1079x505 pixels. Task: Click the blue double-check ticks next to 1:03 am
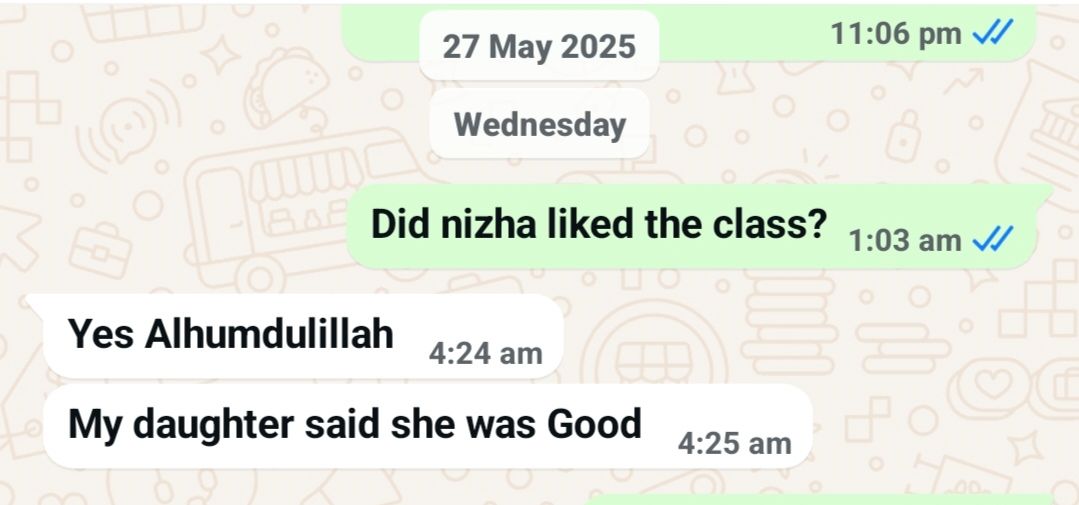click(992, 239)
